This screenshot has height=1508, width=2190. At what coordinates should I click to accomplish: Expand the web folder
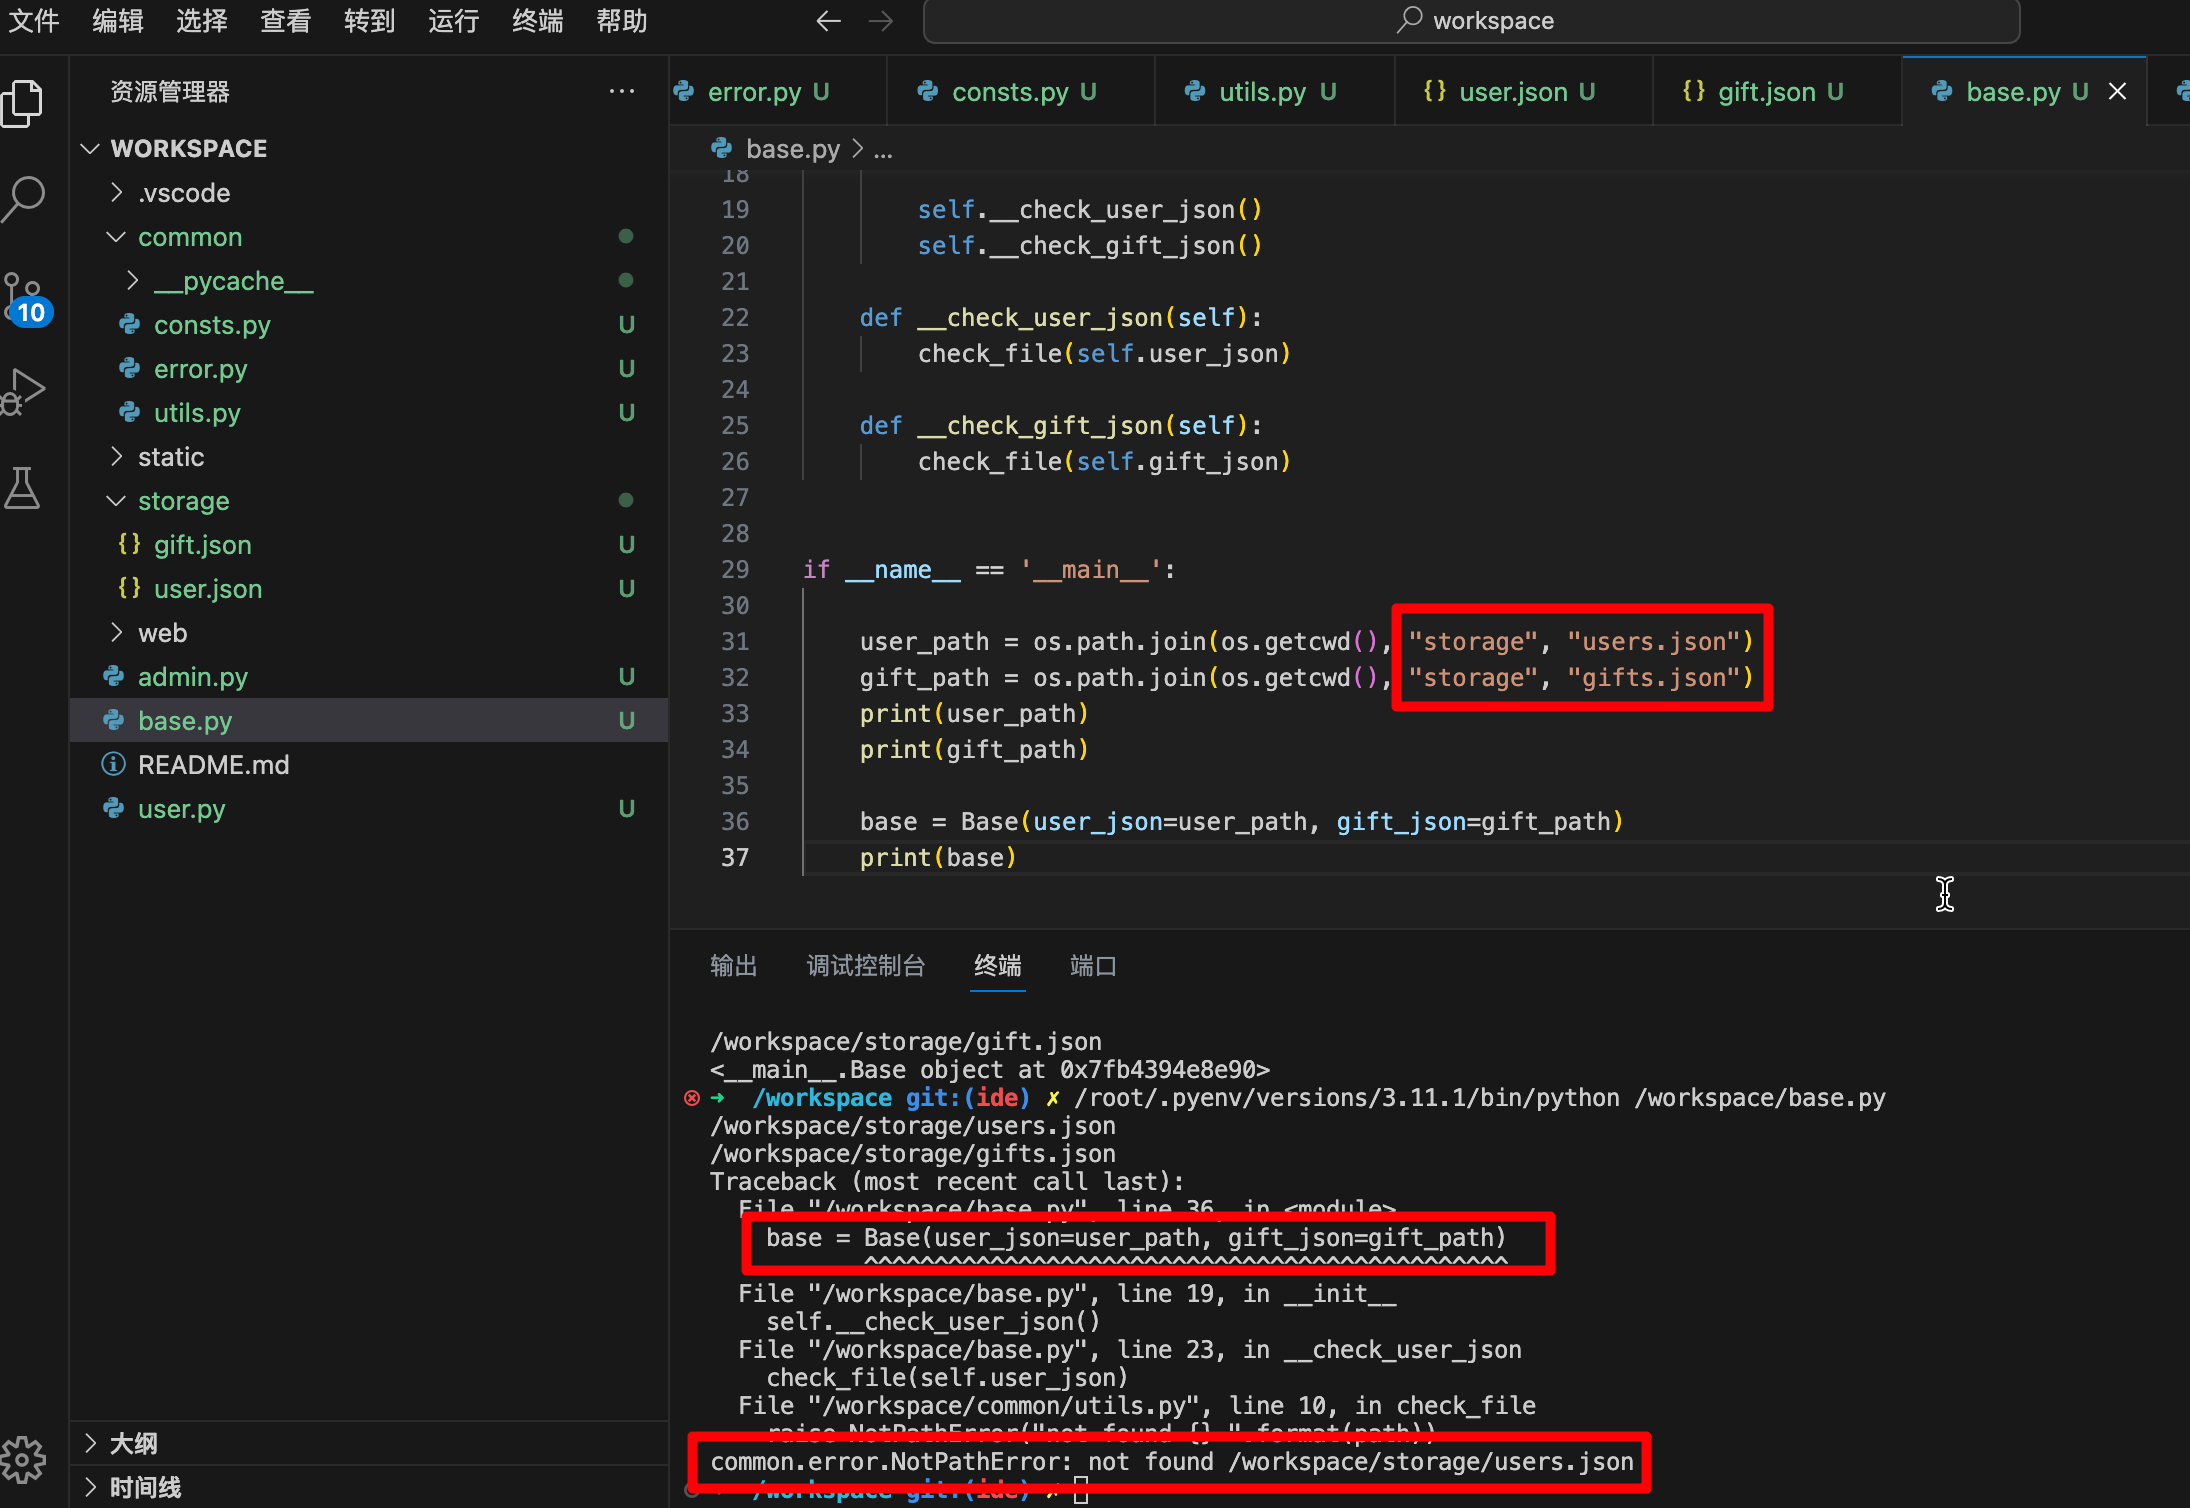click(370, 633)
